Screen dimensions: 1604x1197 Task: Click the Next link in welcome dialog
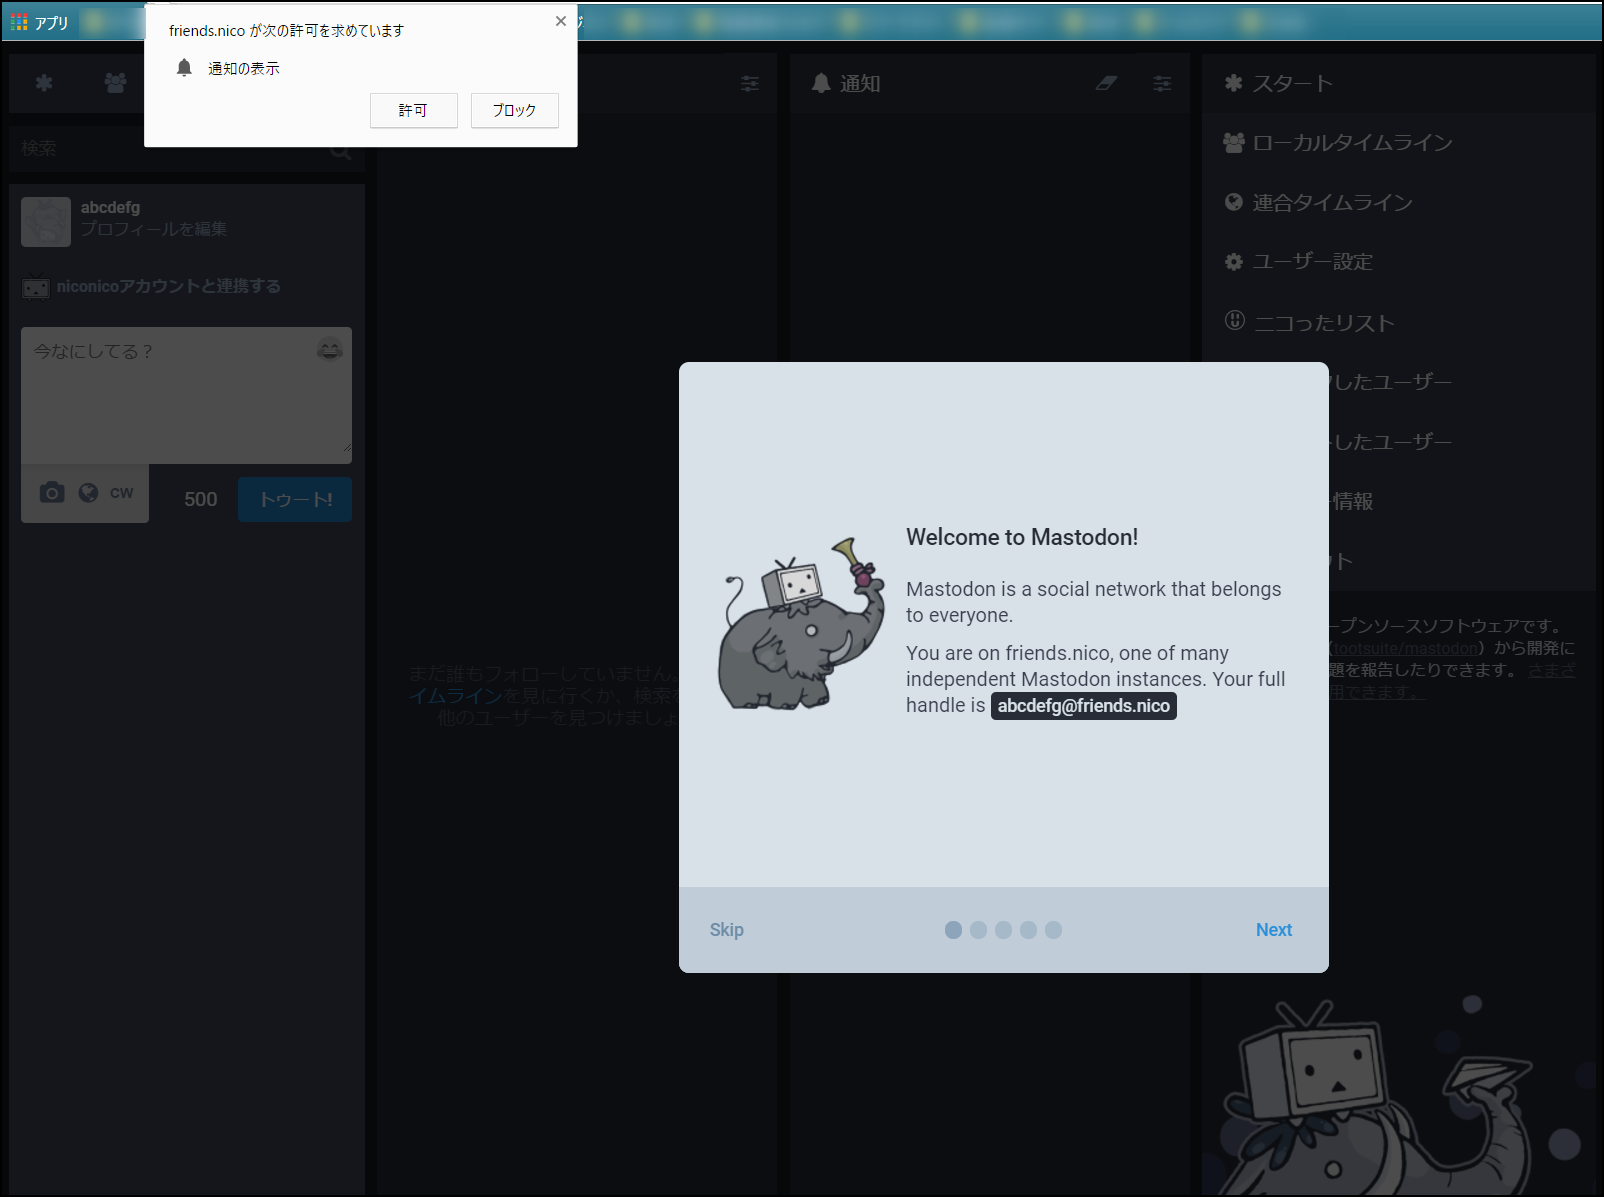[1273, 930]
